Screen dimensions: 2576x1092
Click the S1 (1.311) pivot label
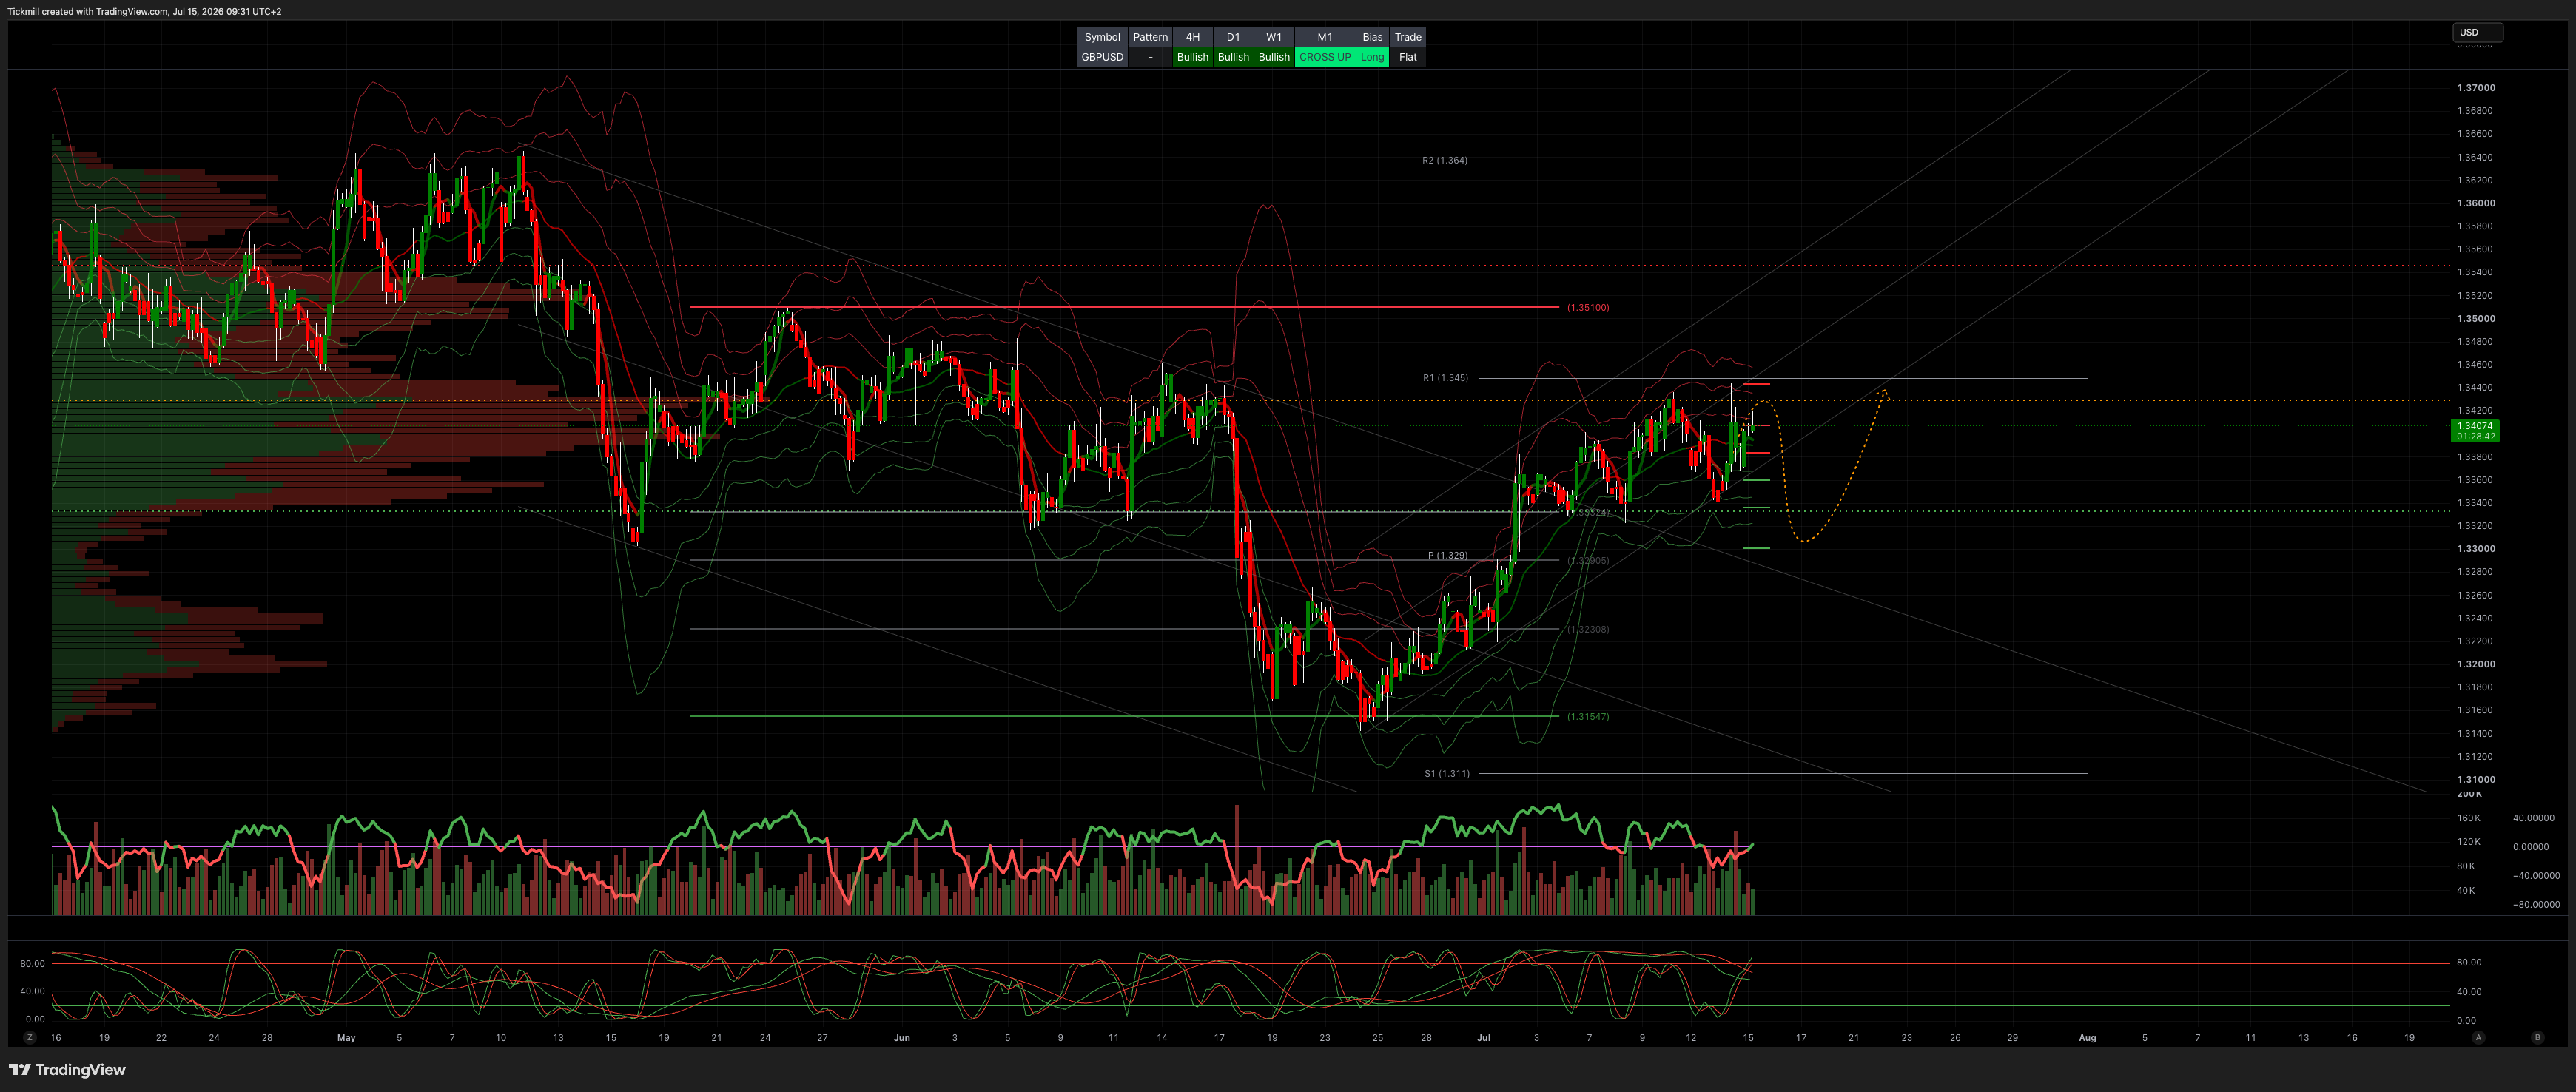pyautogui.click(x=1447, y=773)
